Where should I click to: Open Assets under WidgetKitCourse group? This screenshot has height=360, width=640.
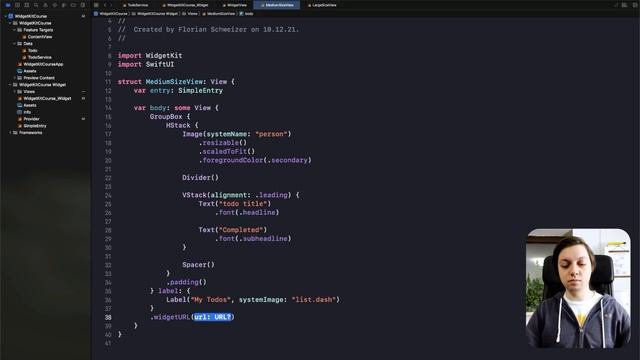[27, 71]
